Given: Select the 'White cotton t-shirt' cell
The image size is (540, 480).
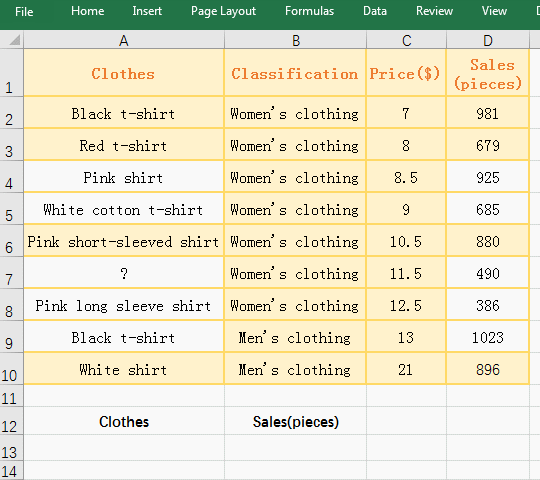Looking at the screenshot, I should 124,209.
